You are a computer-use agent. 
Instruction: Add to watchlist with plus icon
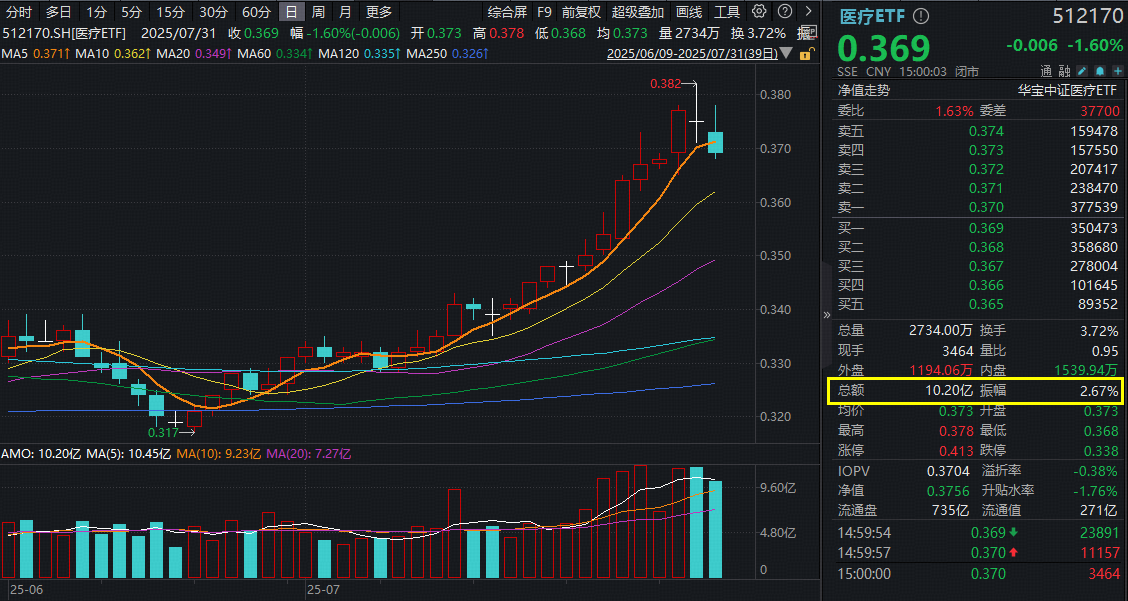point(1116,72)
